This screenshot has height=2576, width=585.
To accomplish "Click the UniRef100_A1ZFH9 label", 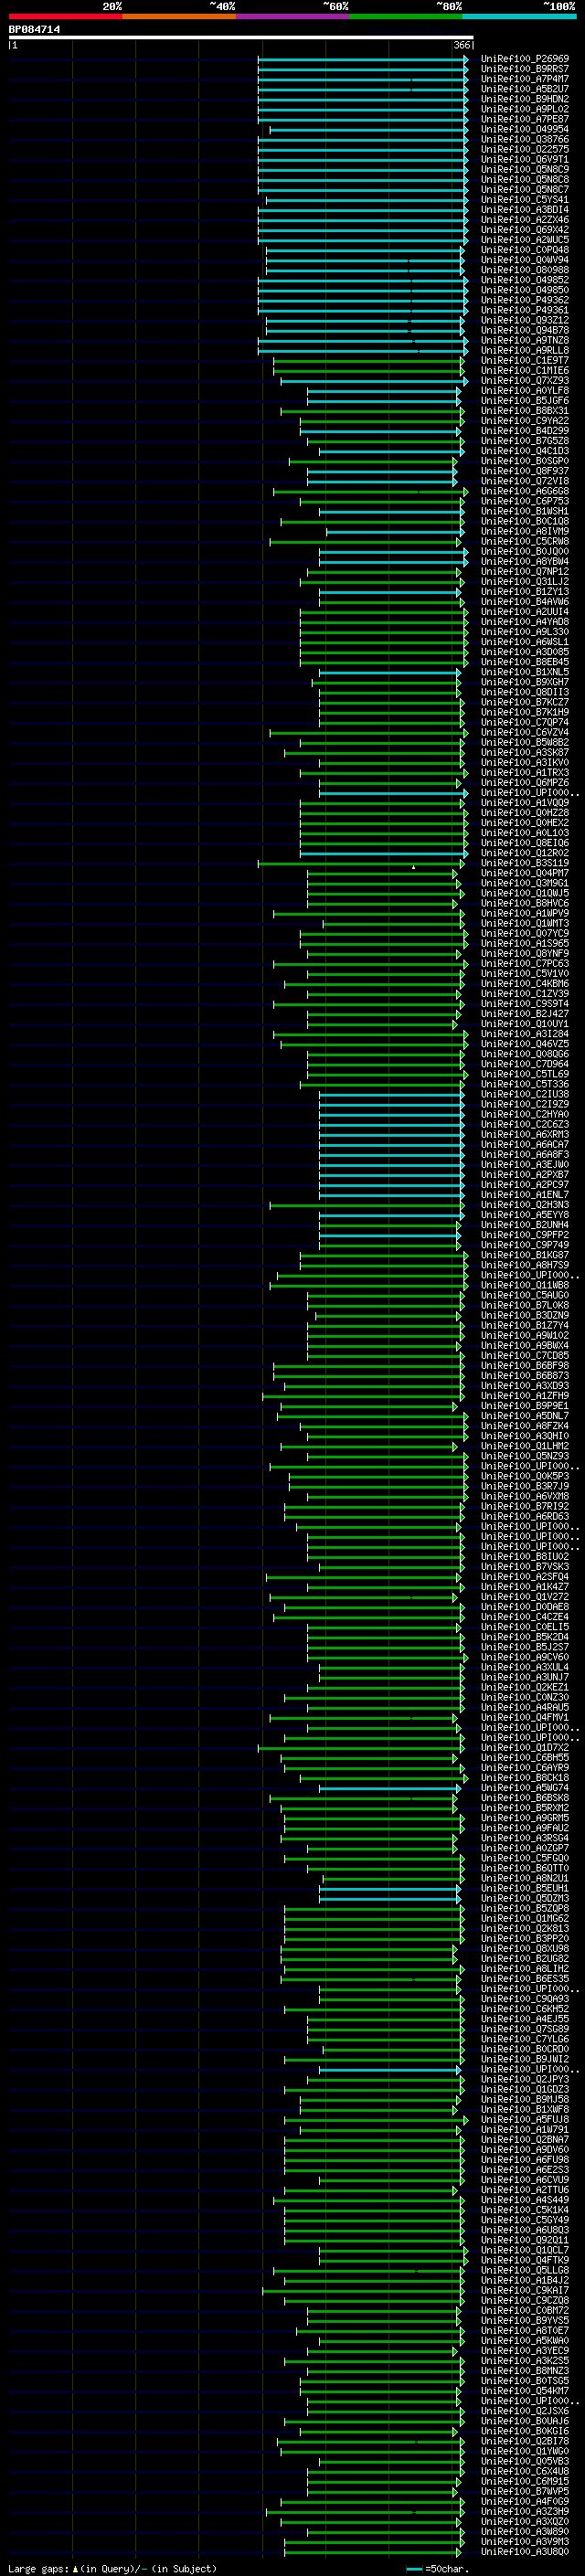I will click(525, 1396).
